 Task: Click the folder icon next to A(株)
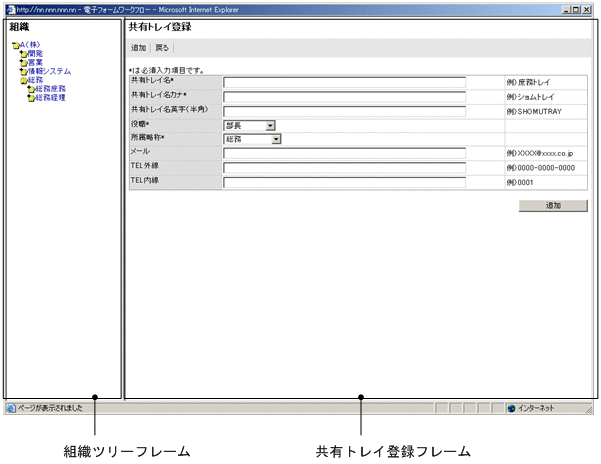click(x=16, y=46)
